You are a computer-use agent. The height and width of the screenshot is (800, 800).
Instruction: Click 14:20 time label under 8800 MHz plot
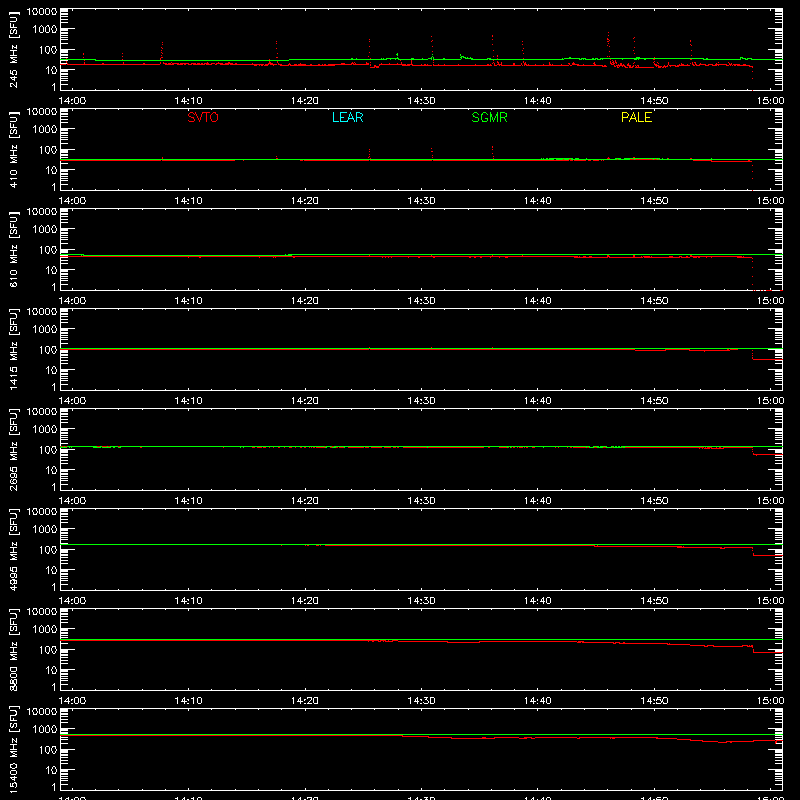(305, 701)
